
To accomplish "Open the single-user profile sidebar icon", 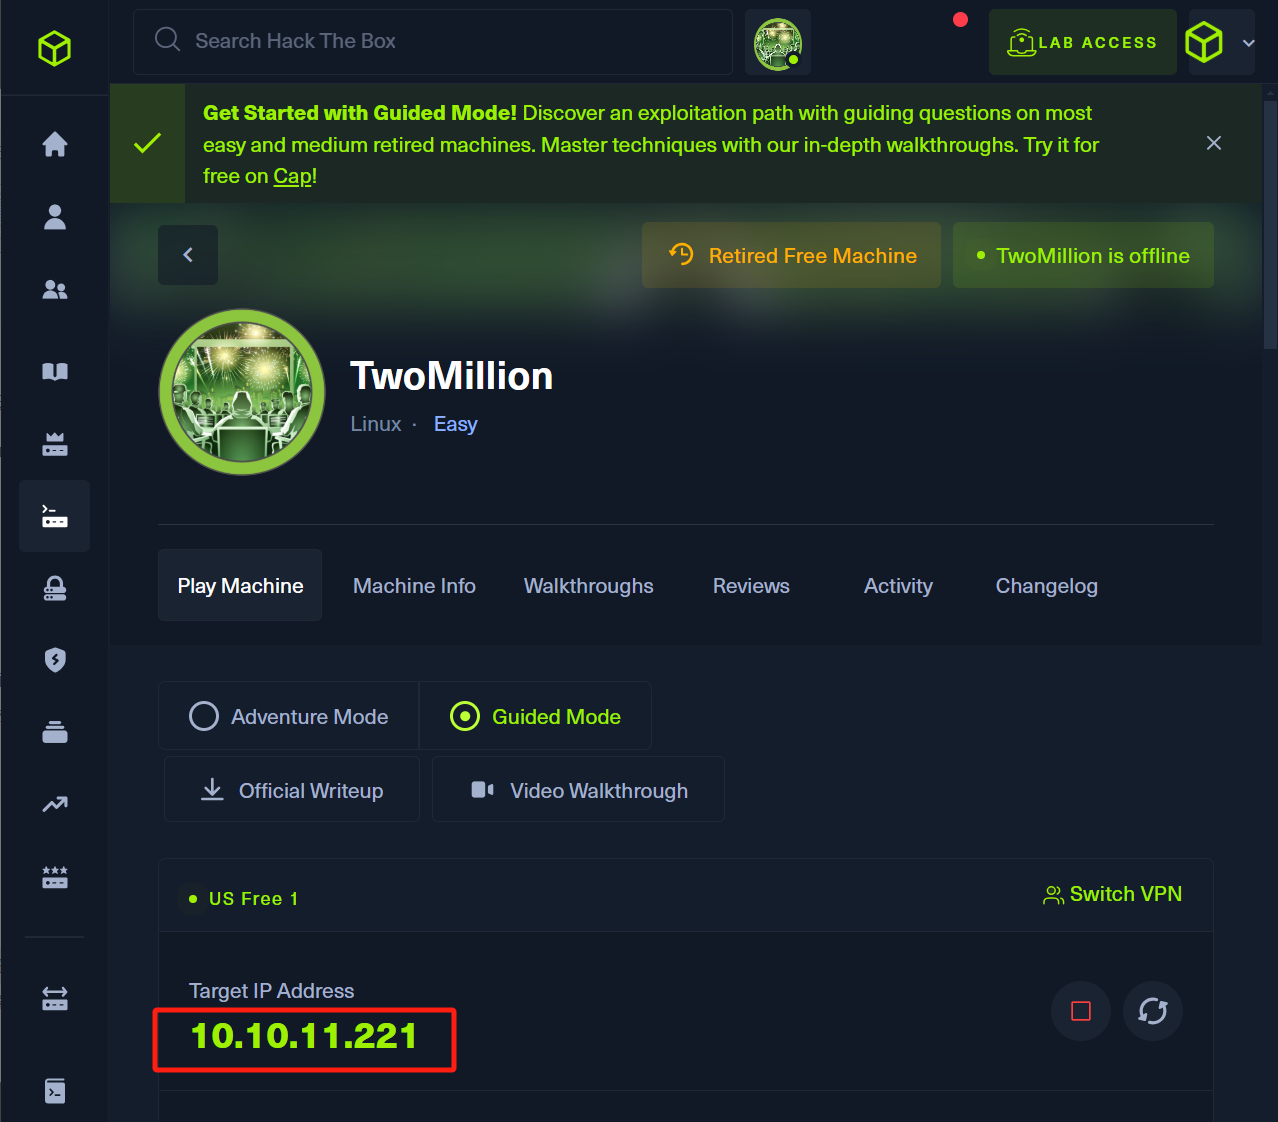I will (55, 217).
